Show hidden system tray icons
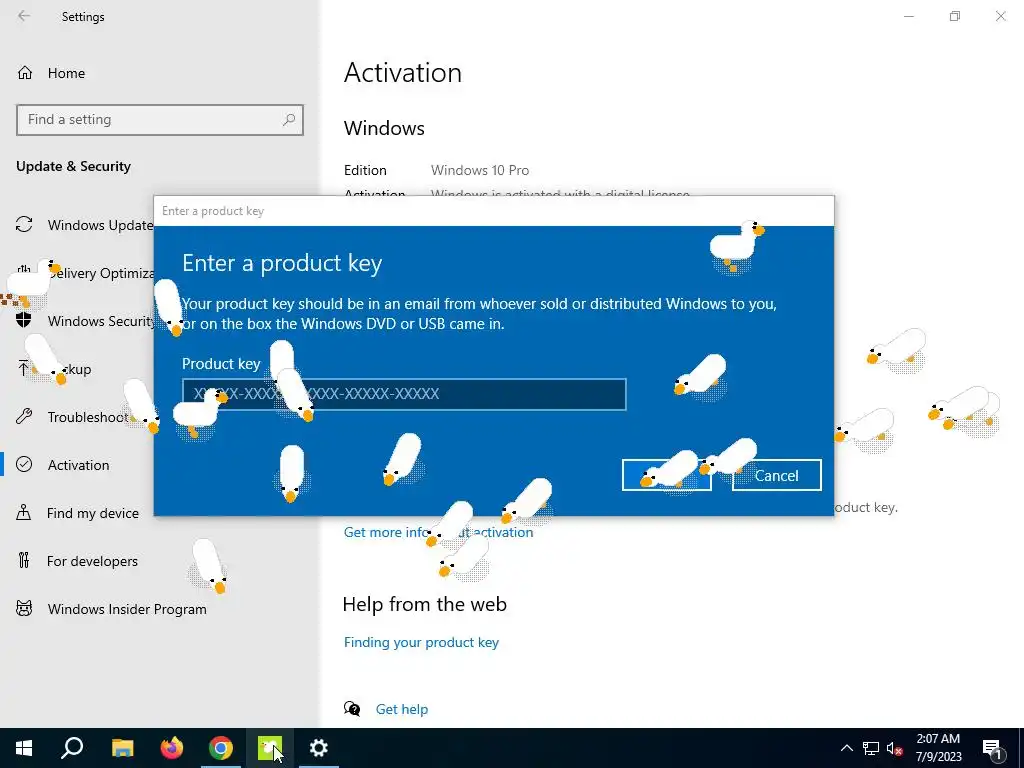The image size is (1024, 768). coord(846,748)
